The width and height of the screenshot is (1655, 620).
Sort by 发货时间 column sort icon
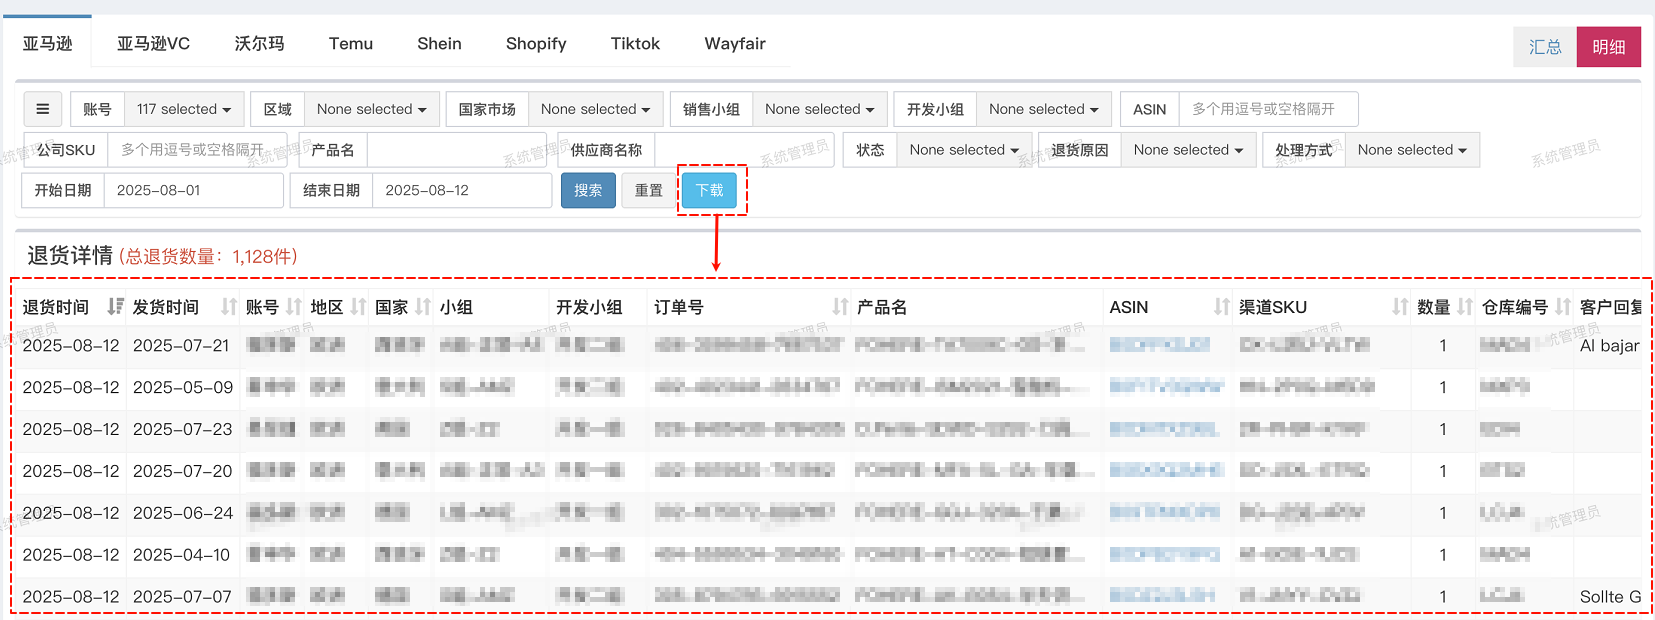[229, 307]
